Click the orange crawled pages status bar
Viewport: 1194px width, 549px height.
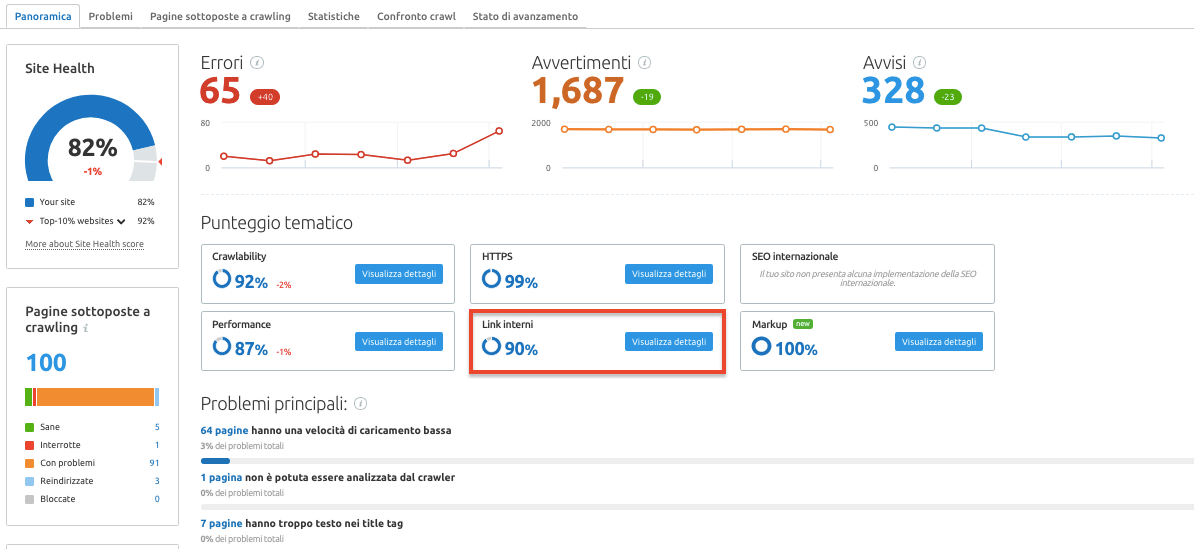95,397
